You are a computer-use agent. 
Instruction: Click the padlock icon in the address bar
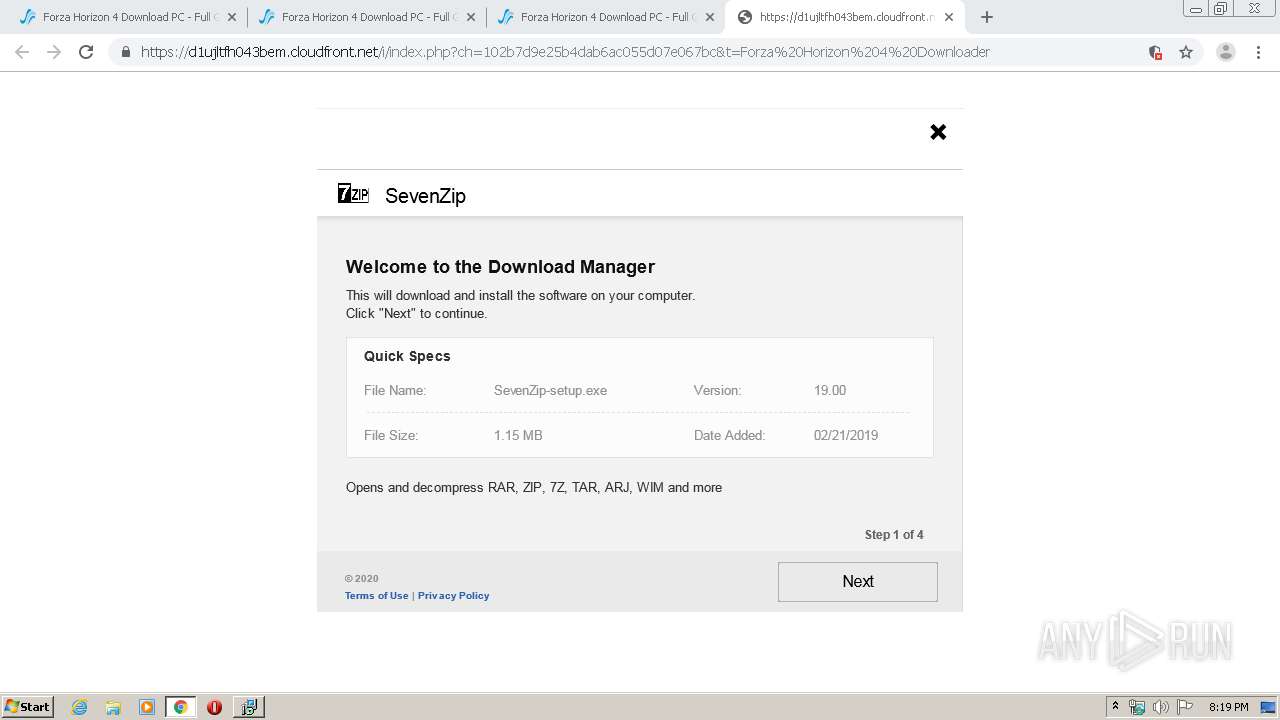click(x=126, y=52)
